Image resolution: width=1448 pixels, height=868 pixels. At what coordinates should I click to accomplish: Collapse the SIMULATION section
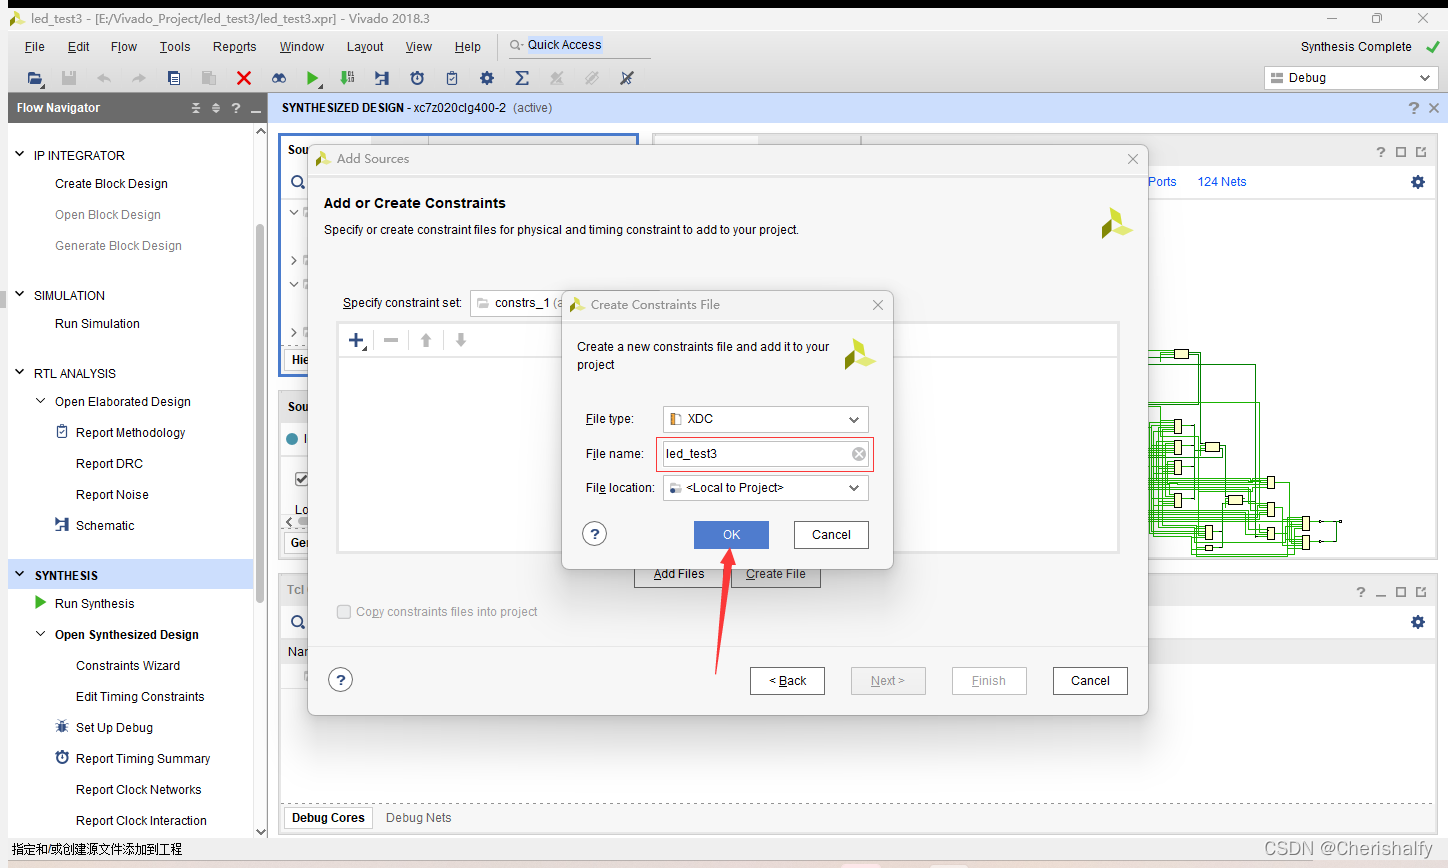(x=19, y=295)
